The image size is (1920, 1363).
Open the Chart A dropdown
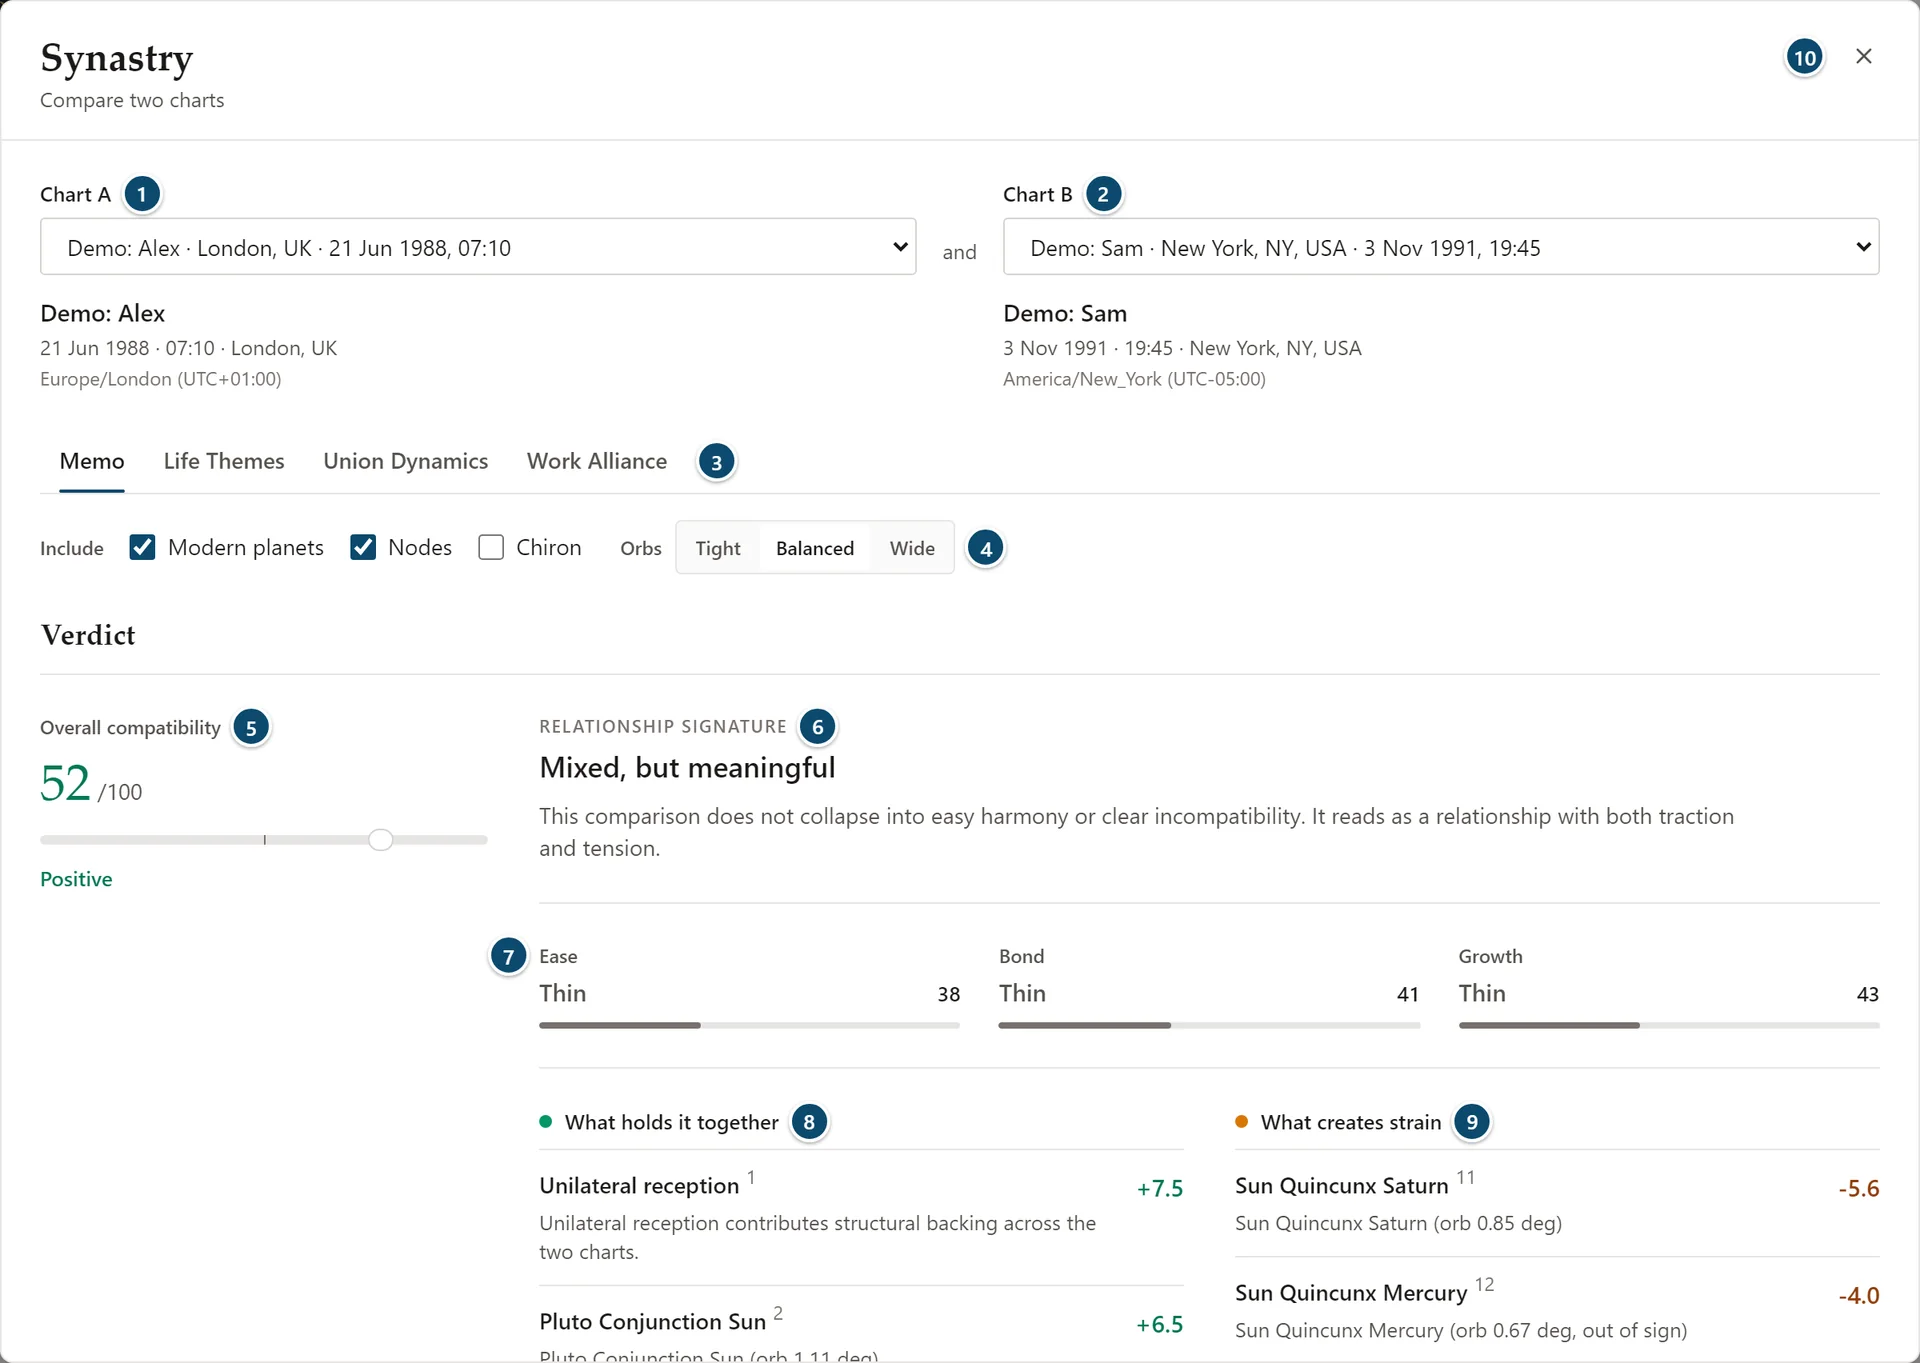[x=478, y=247]
